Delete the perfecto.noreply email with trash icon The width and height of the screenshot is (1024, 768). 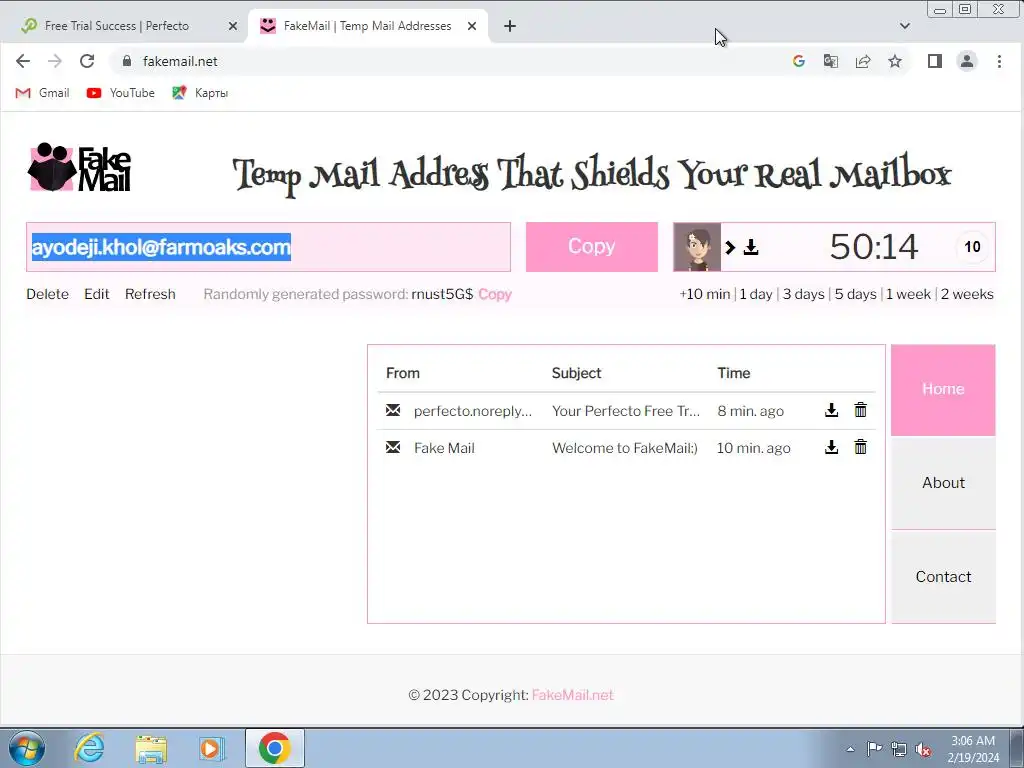[860, 409]
